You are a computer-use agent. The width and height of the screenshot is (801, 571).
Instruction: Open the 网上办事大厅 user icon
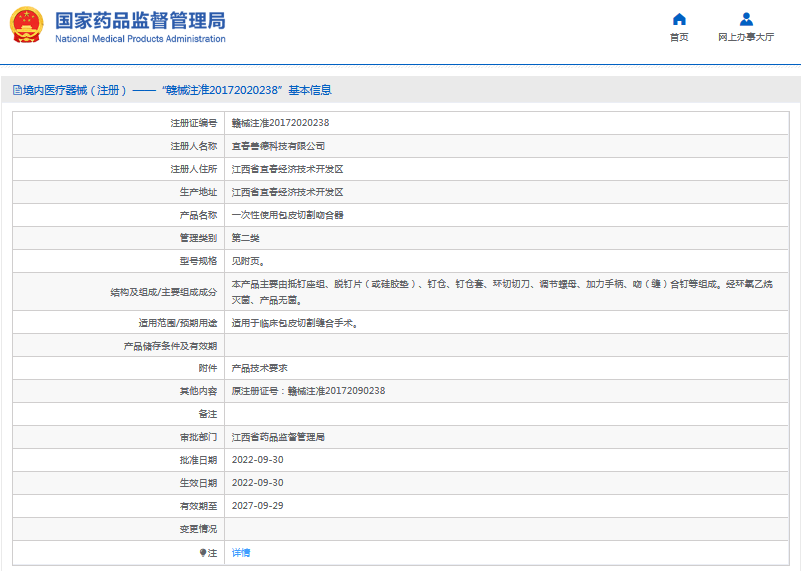point(746,19)
